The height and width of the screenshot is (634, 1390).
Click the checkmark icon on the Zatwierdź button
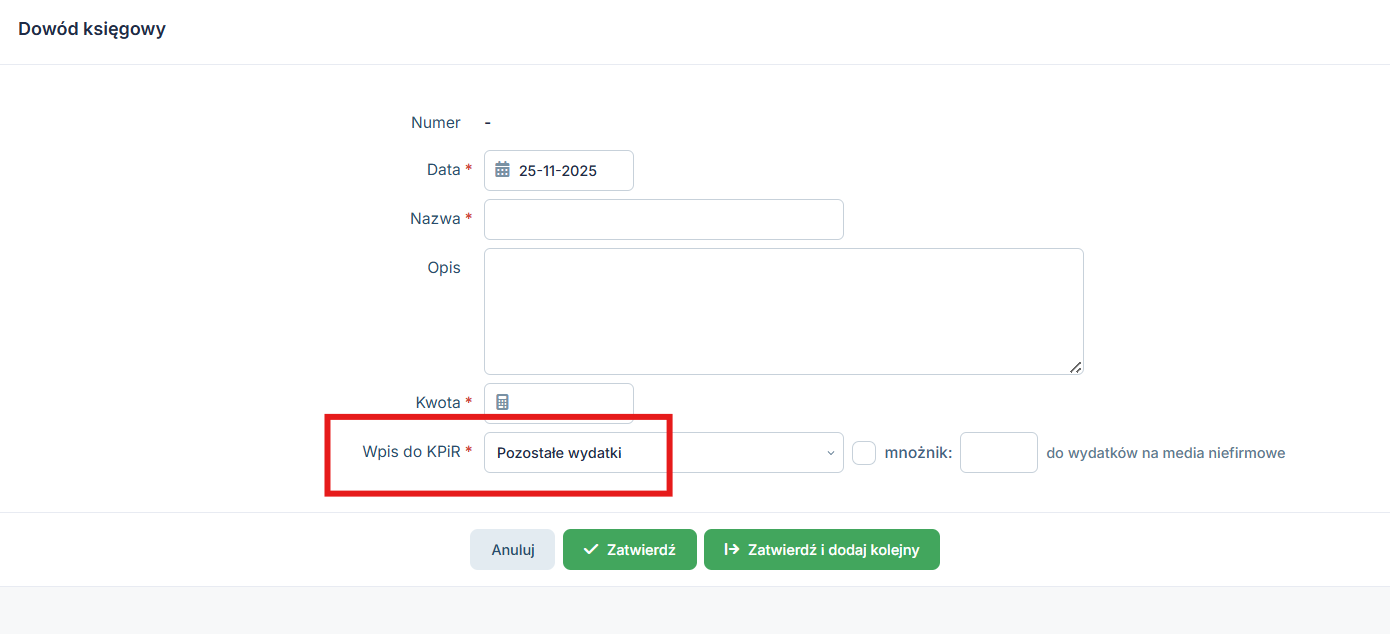tap(591, 550)
